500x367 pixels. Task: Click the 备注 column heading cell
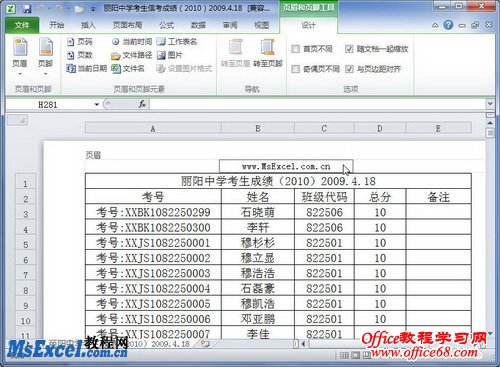point(438,197)
